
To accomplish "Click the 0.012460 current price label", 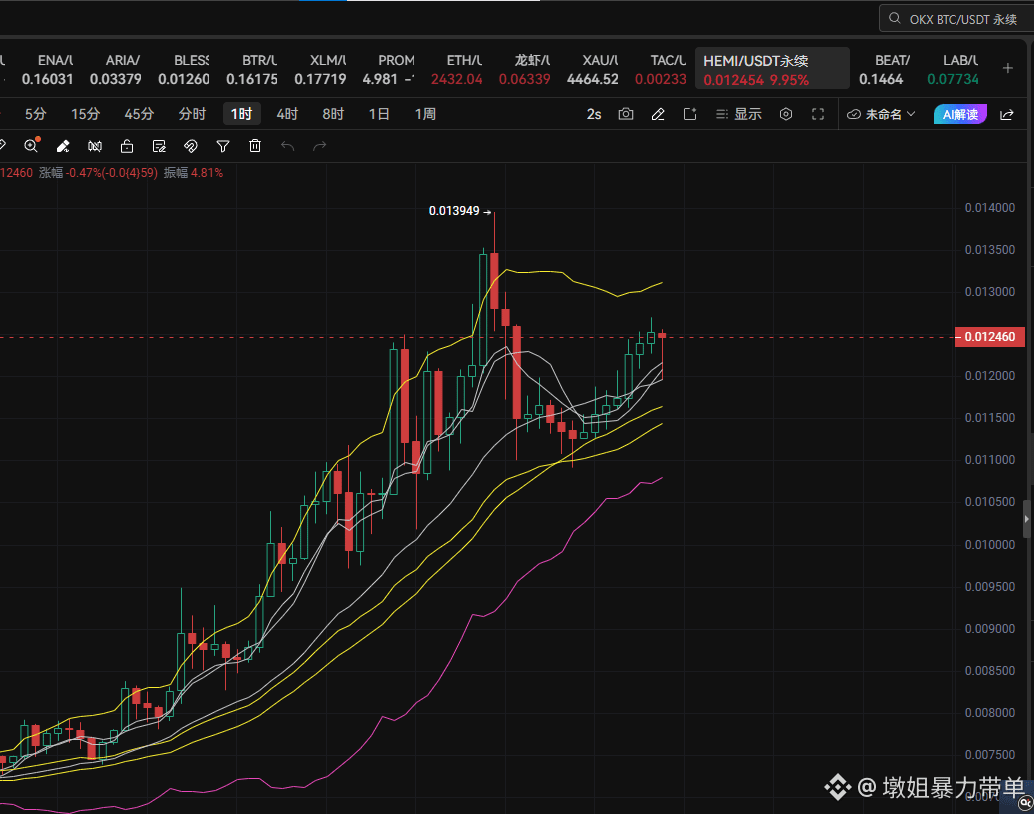I will coord(990,336).
